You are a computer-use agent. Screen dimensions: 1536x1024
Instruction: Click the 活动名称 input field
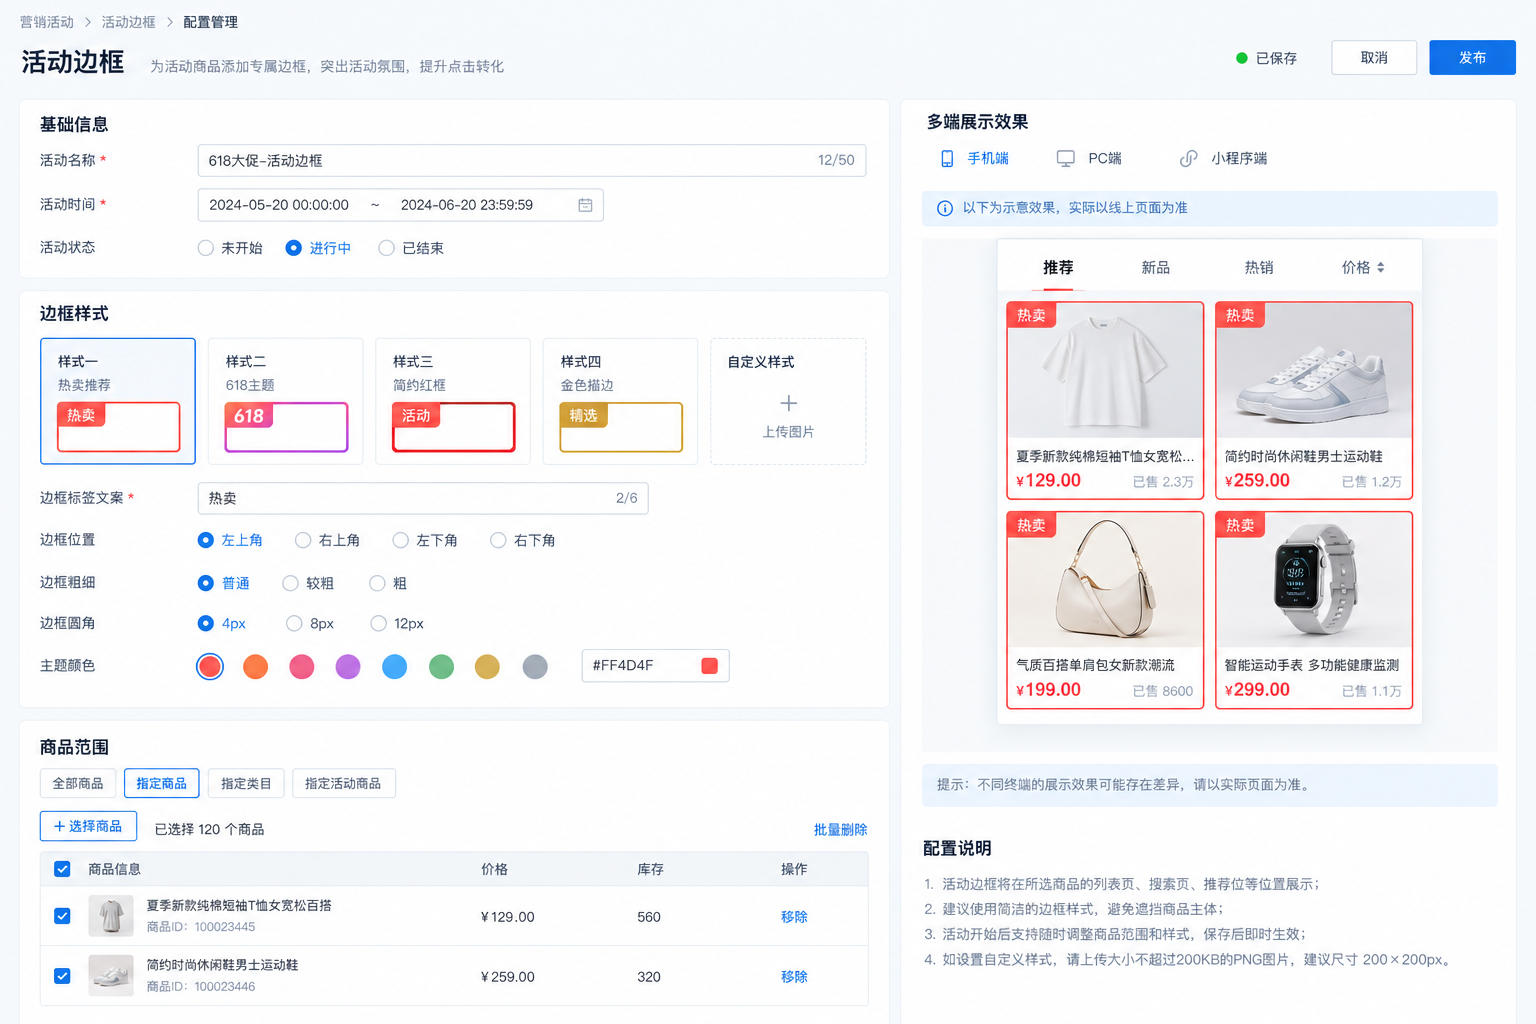pyautogui.click(x=532, y=160)
